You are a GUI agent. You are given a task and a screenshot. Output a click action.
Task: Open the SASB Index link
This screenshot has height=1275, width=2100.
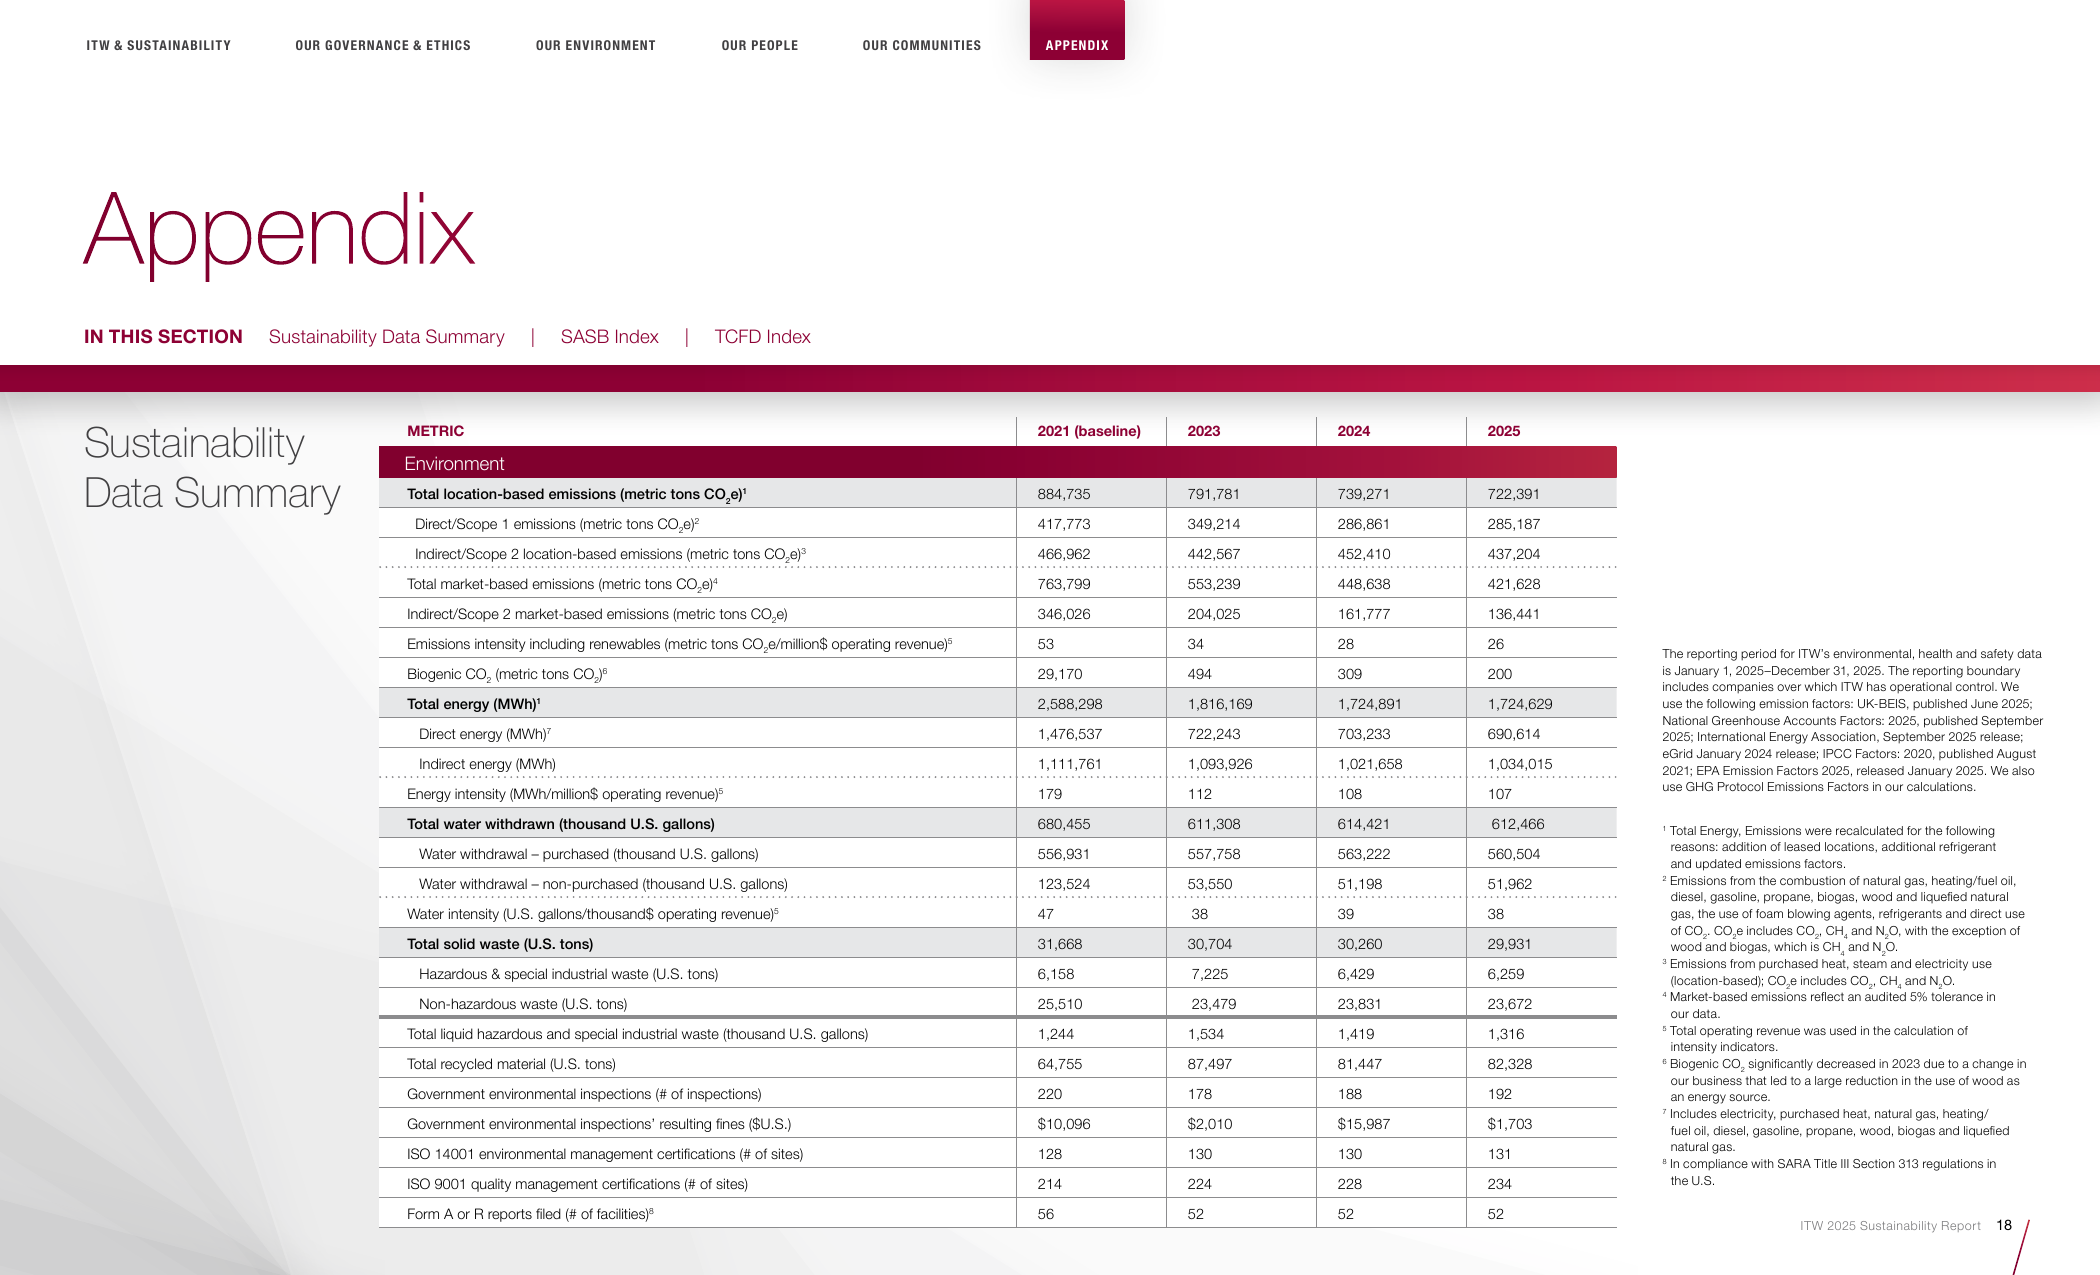click(610, 337)
